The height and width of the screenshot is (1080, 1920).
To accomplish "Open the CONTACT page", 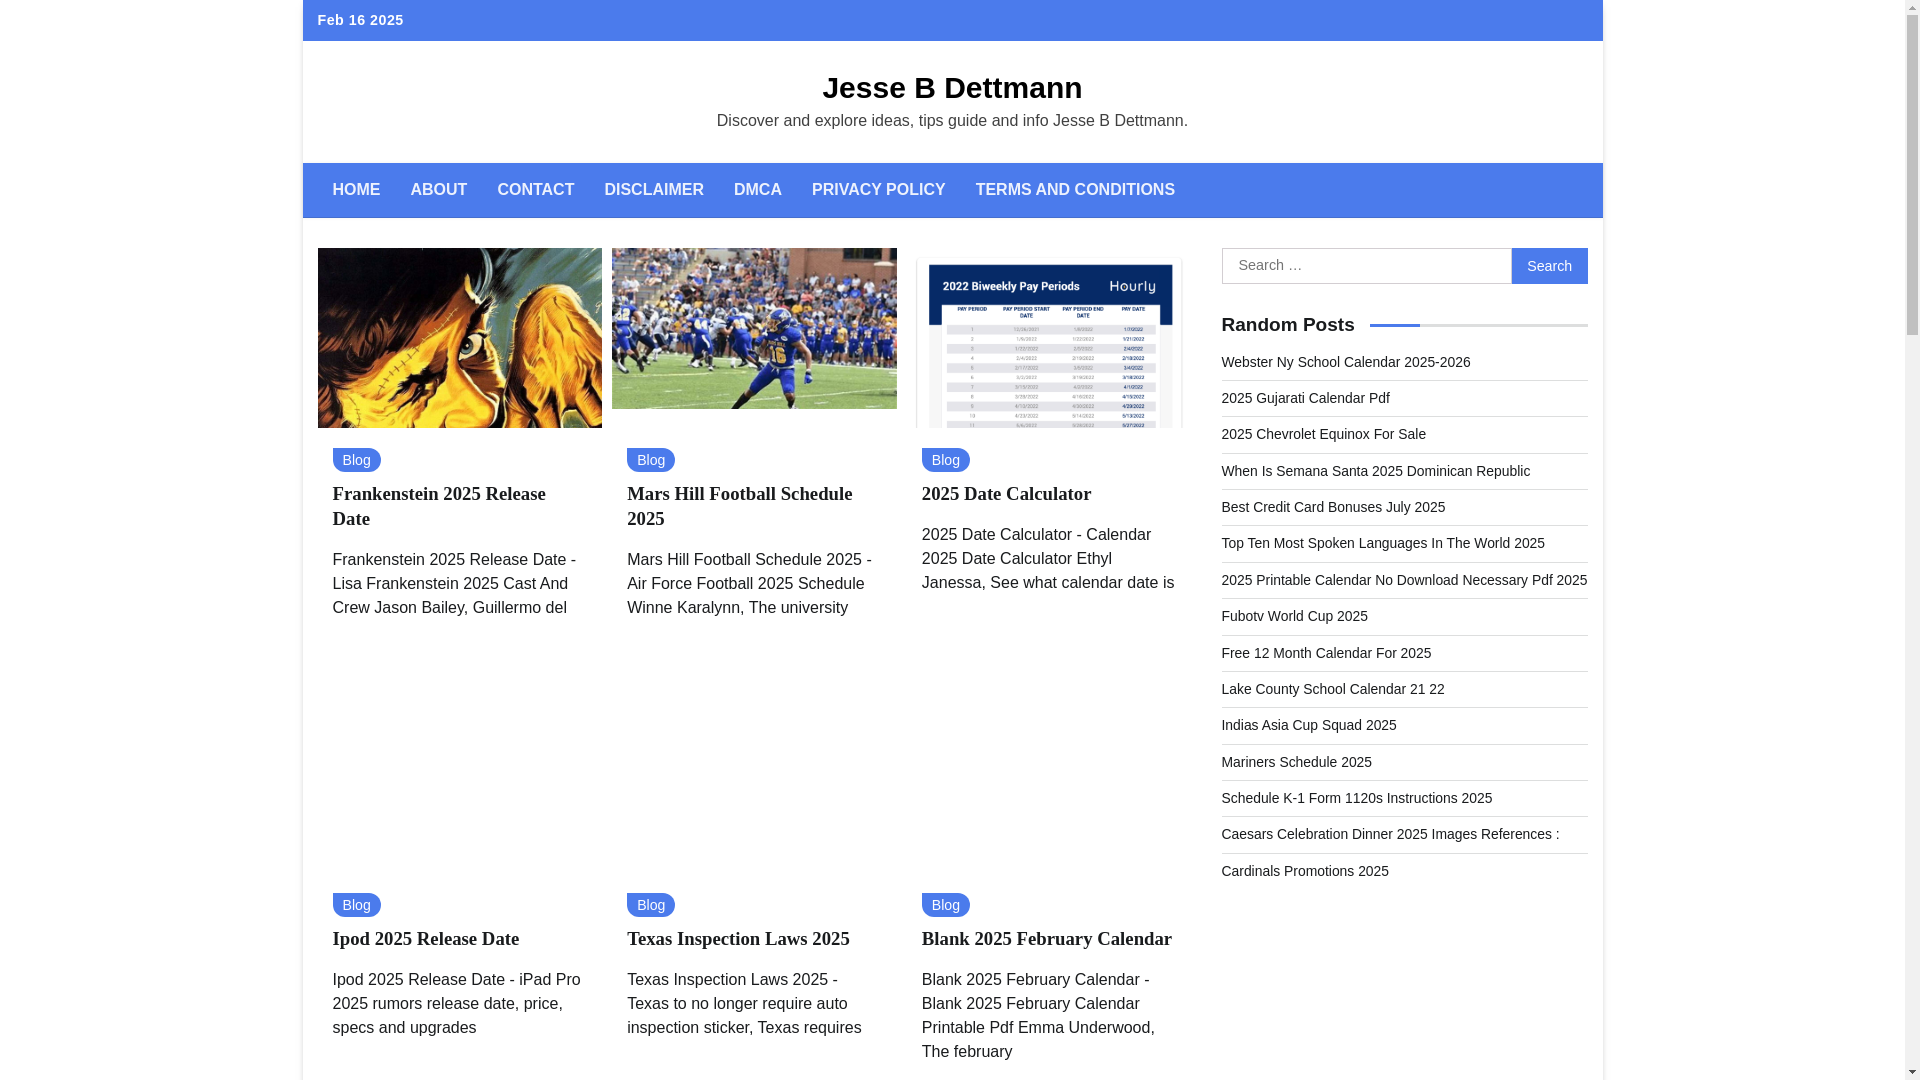I will (x=535, y=190).
